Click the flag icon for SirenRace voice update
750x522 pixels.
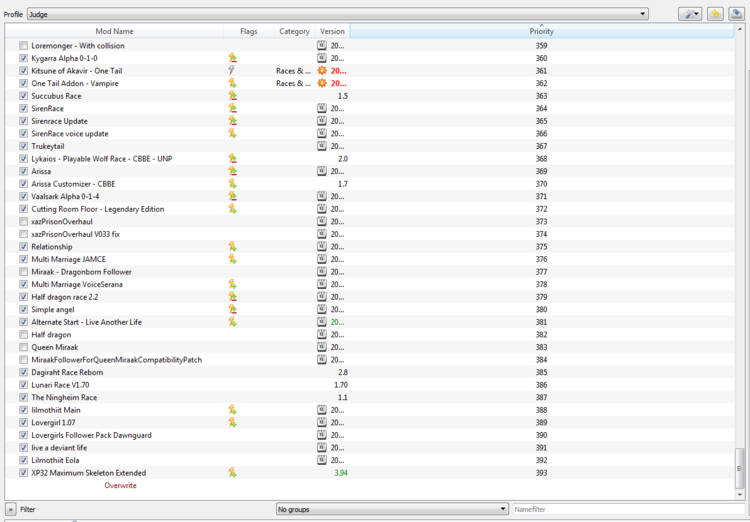pos(232,133)
